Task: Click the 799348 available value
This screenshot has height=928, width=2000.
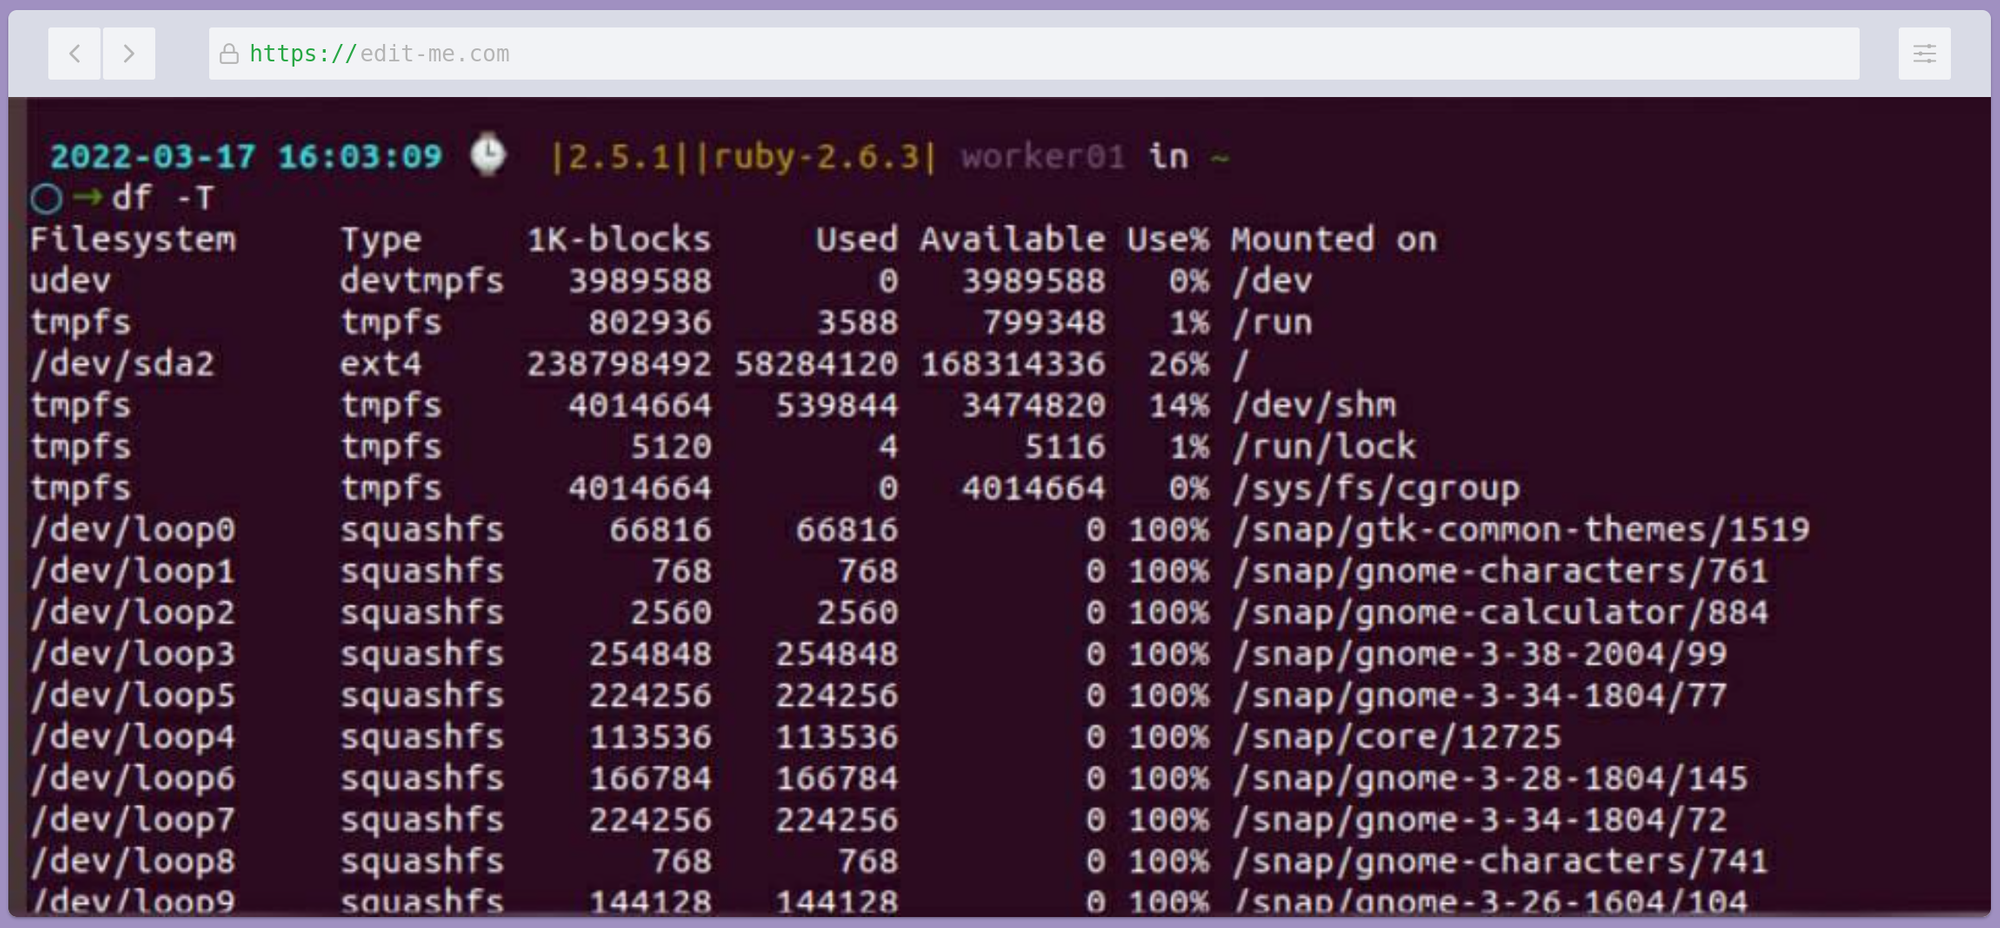Action: click(1044, 323)
